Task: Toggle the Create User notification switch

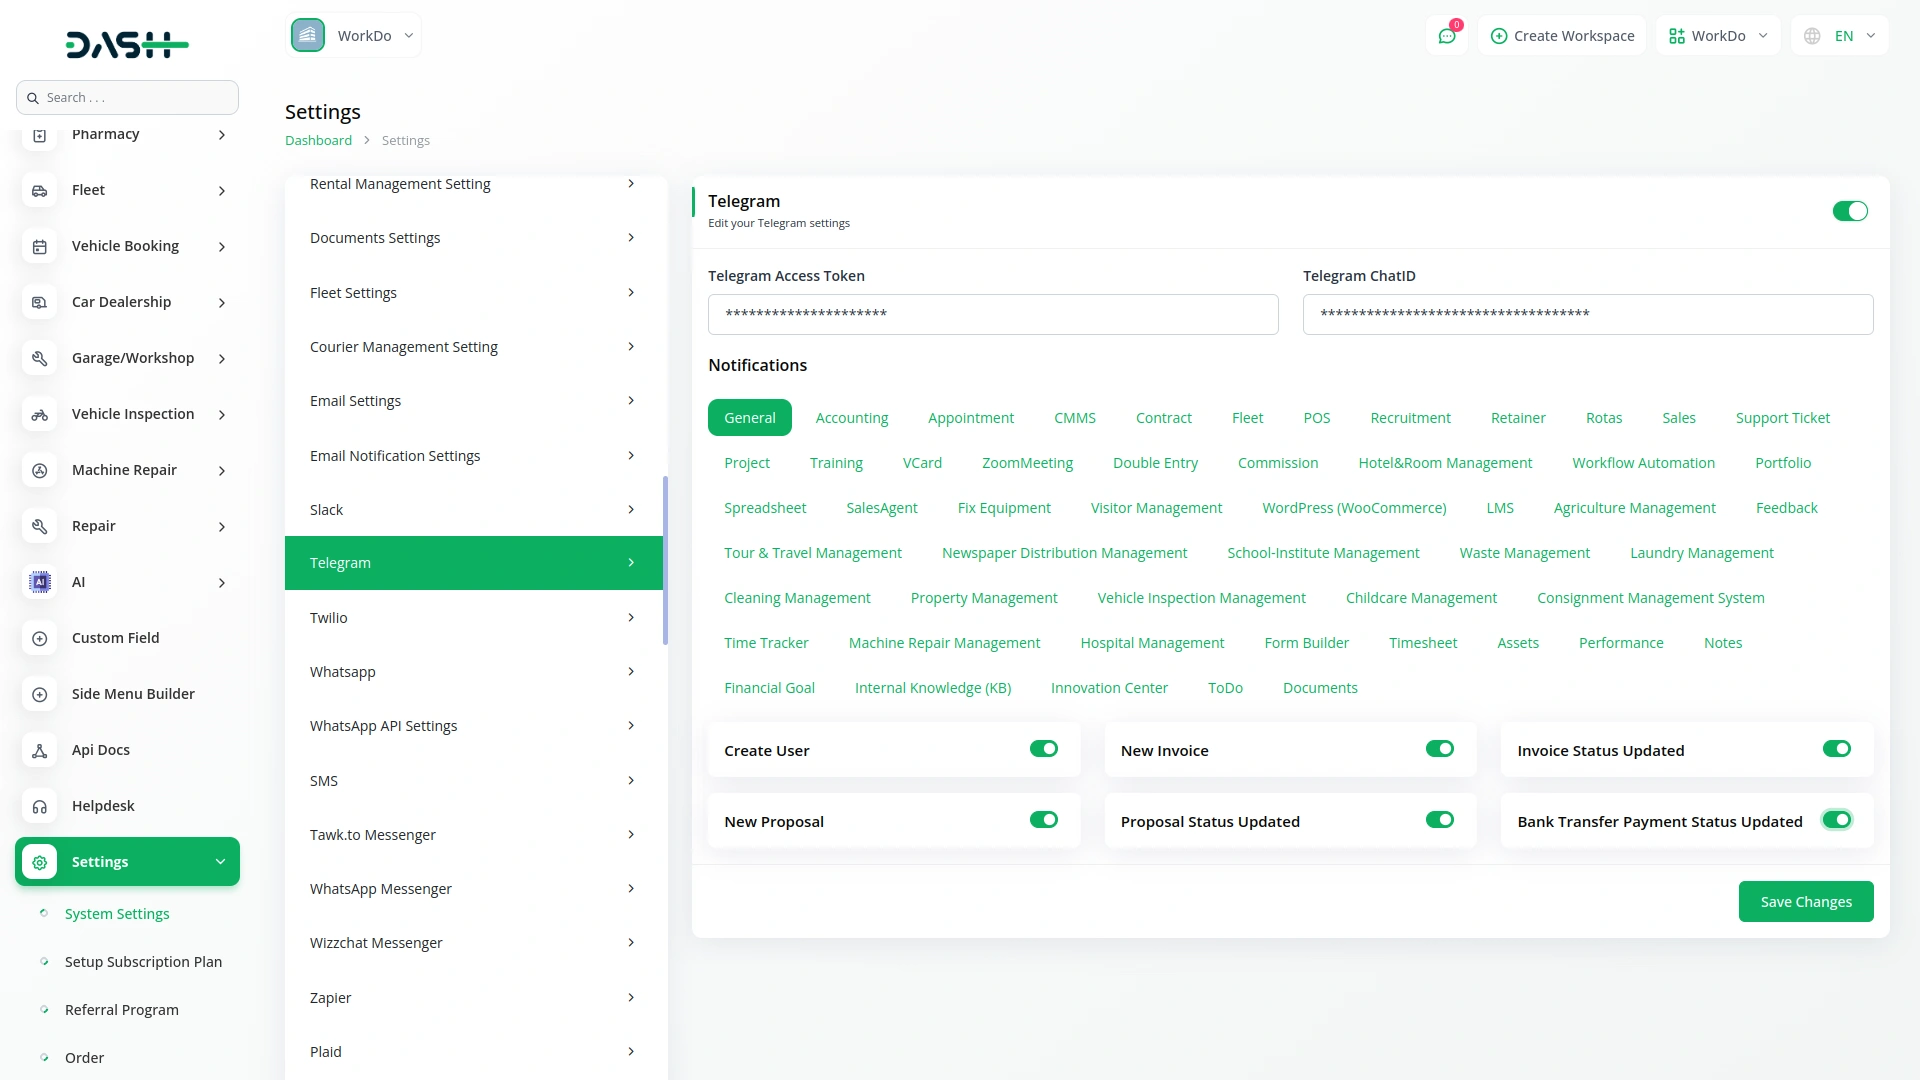Action: tap(1043, 749)
